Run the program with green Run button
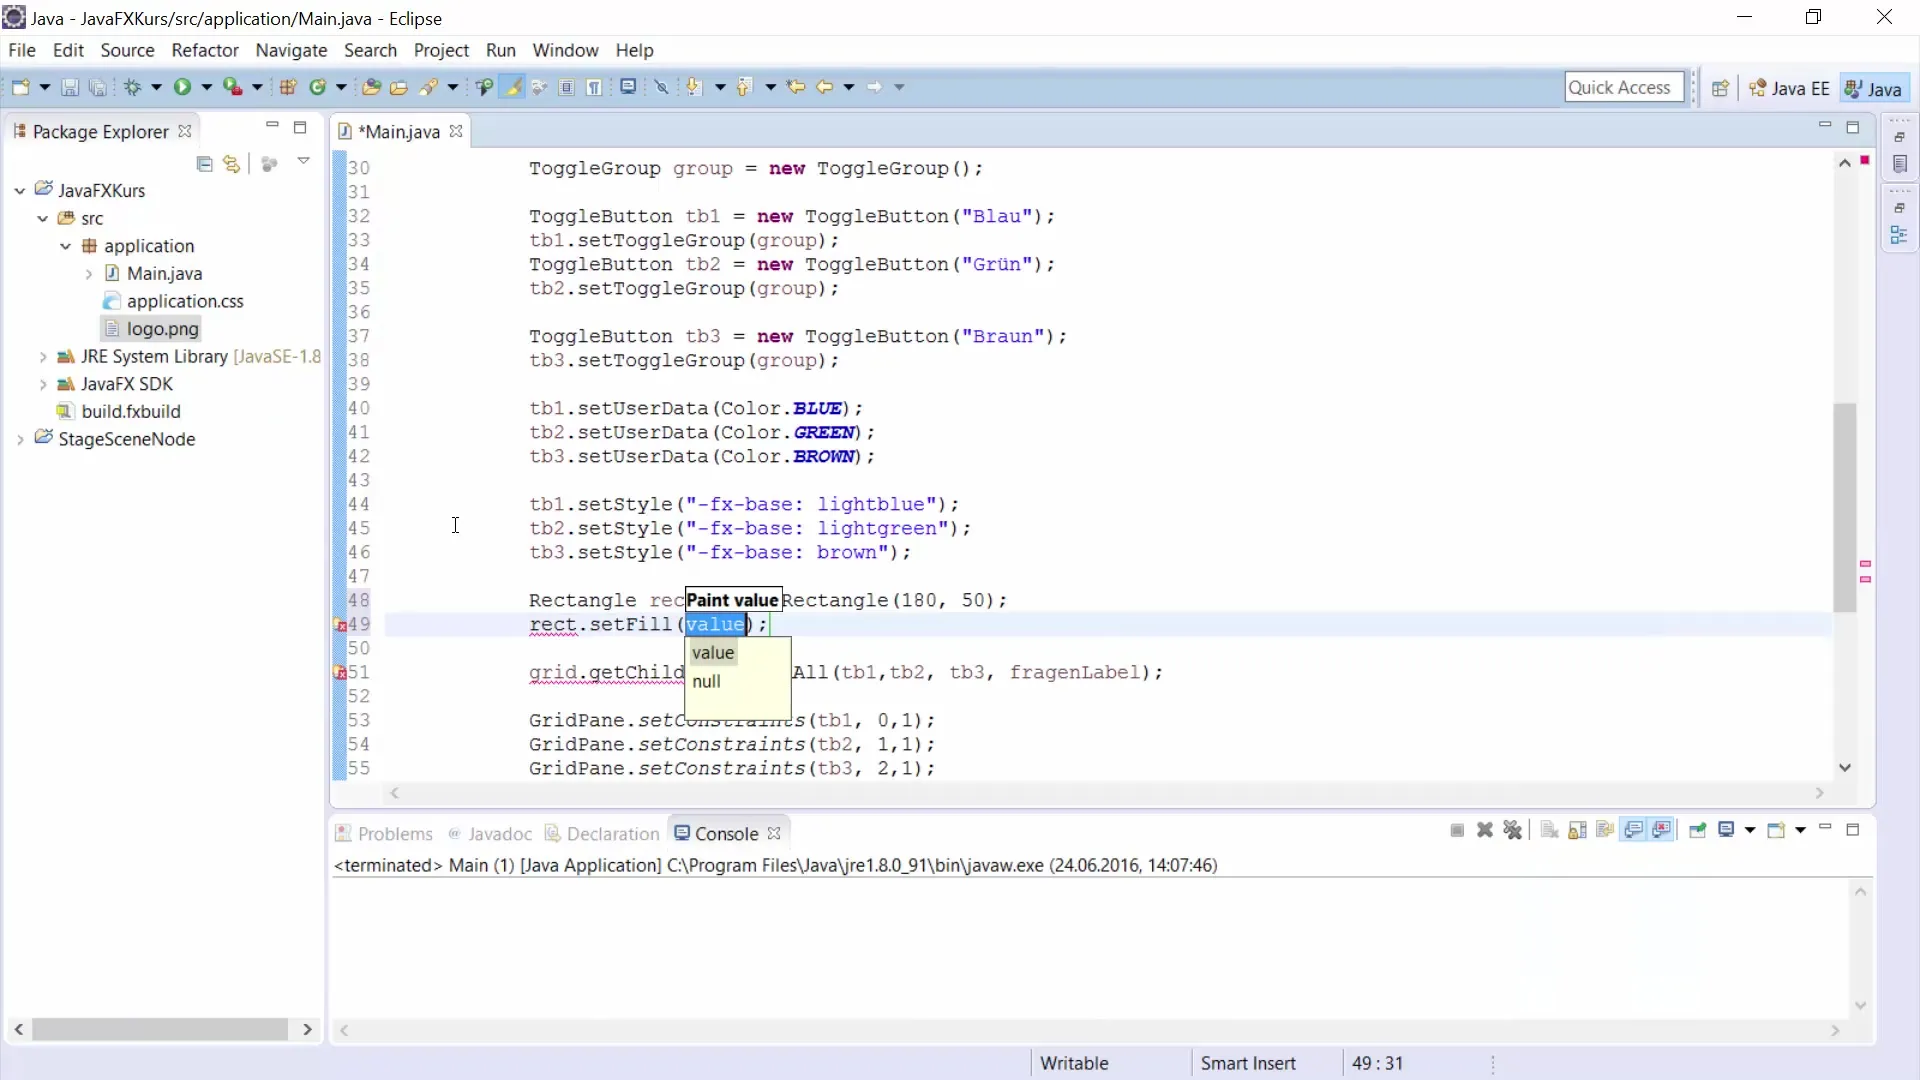Image resolution: width=1920 pixels, height=1080 pixels. (182, 88)
